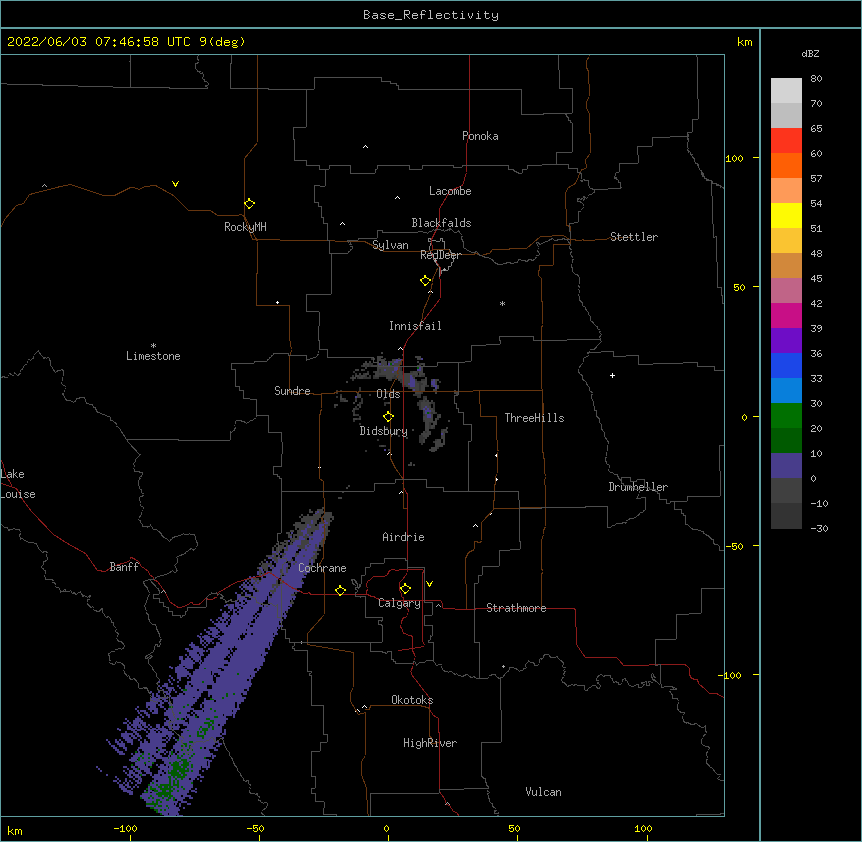Click the km label at top right of map
Image resolution: width=862 pixels, height=842 pixels.
pyautogui.click(x=744, y=42)
